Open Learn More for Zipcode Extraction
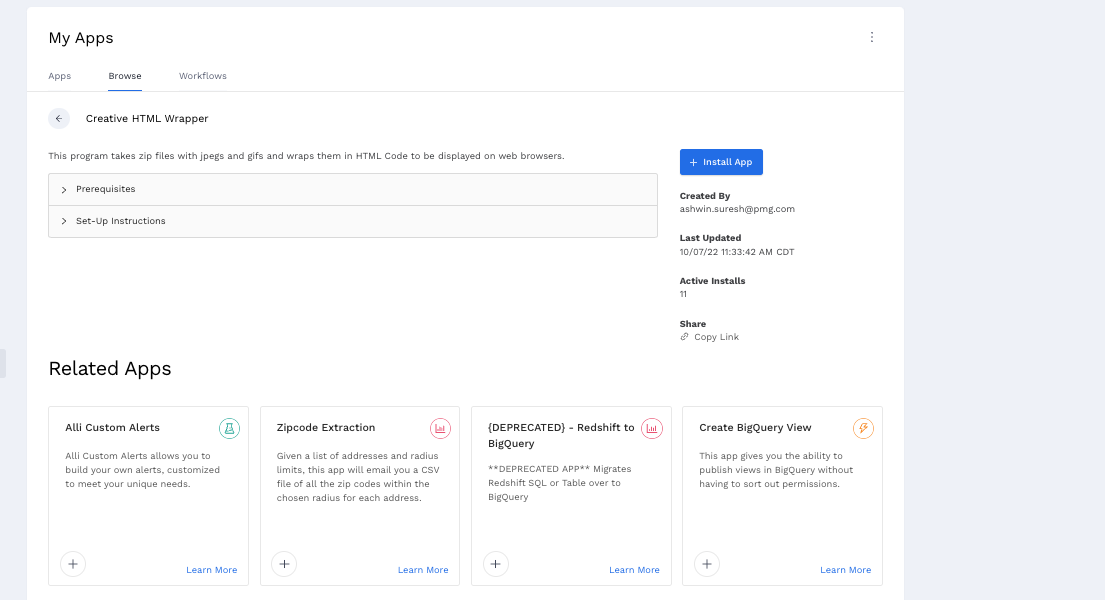 (x=423, y=570)
